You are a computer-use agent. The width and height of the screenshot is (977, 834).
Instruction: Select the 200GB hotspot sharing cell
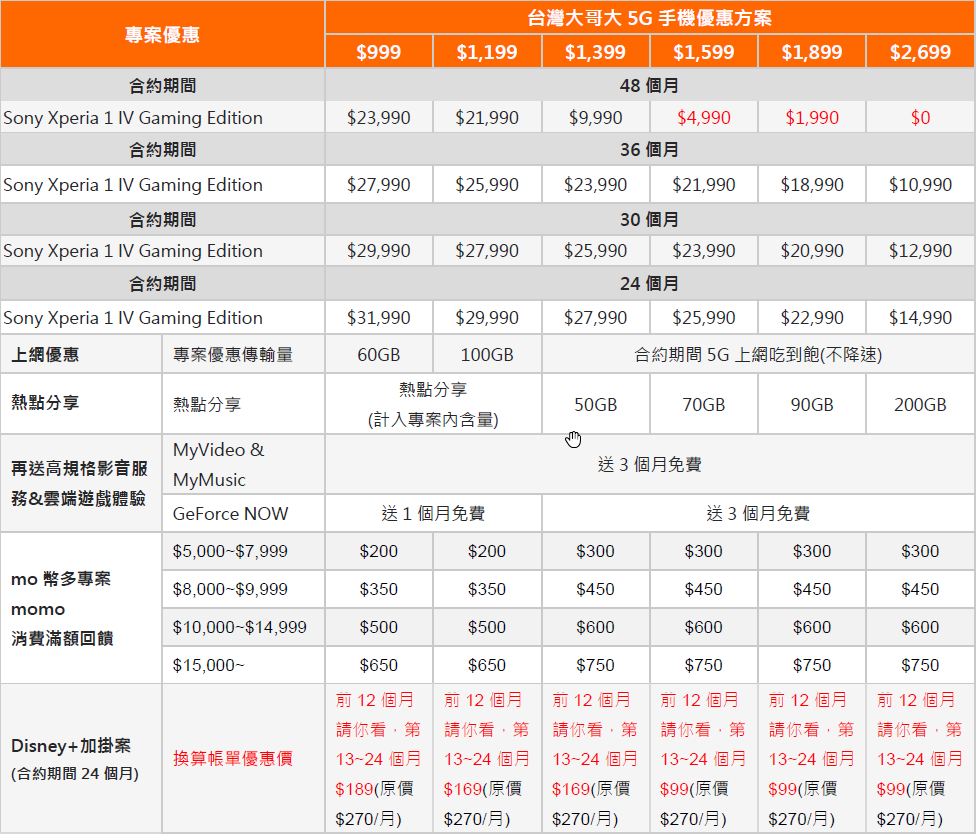click(920, 405)
